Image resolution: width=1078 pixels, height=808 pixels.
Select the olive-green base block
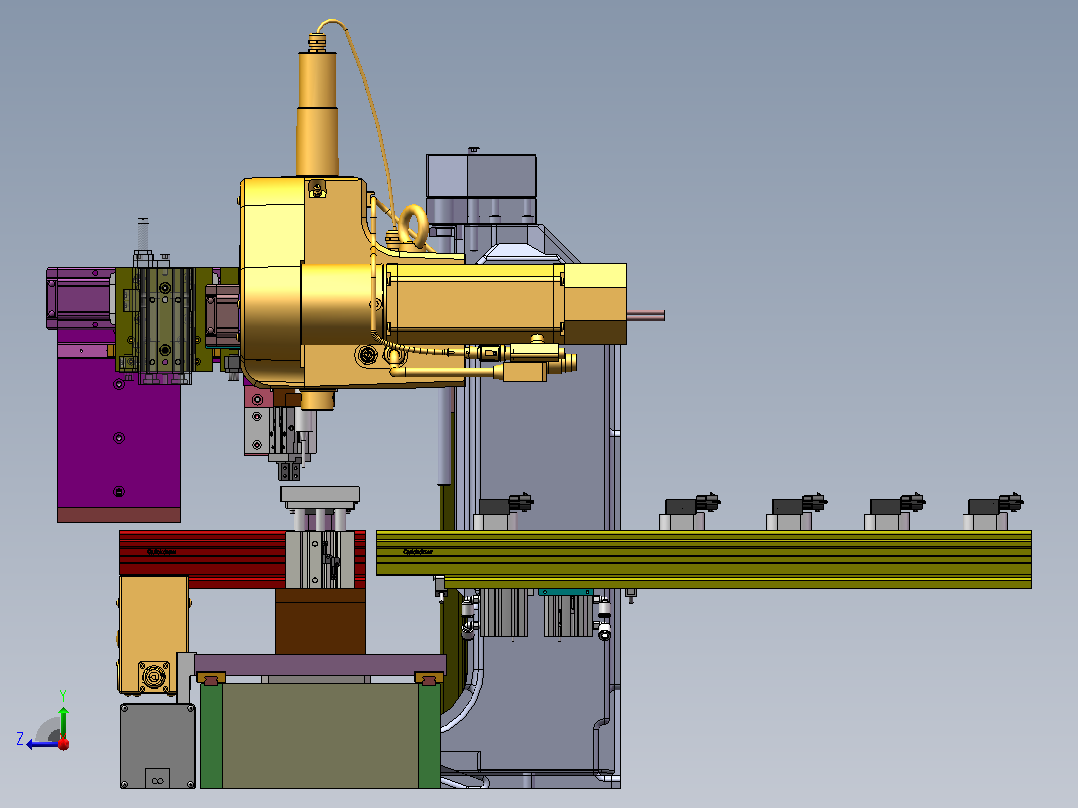[320, 736]
